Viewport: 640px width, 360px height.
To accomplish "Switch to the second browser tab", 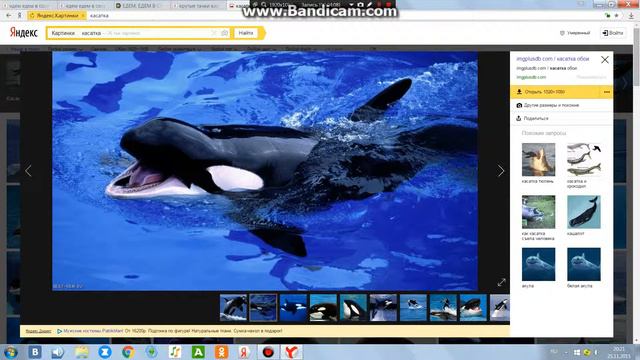I will (x=85, y=6).
